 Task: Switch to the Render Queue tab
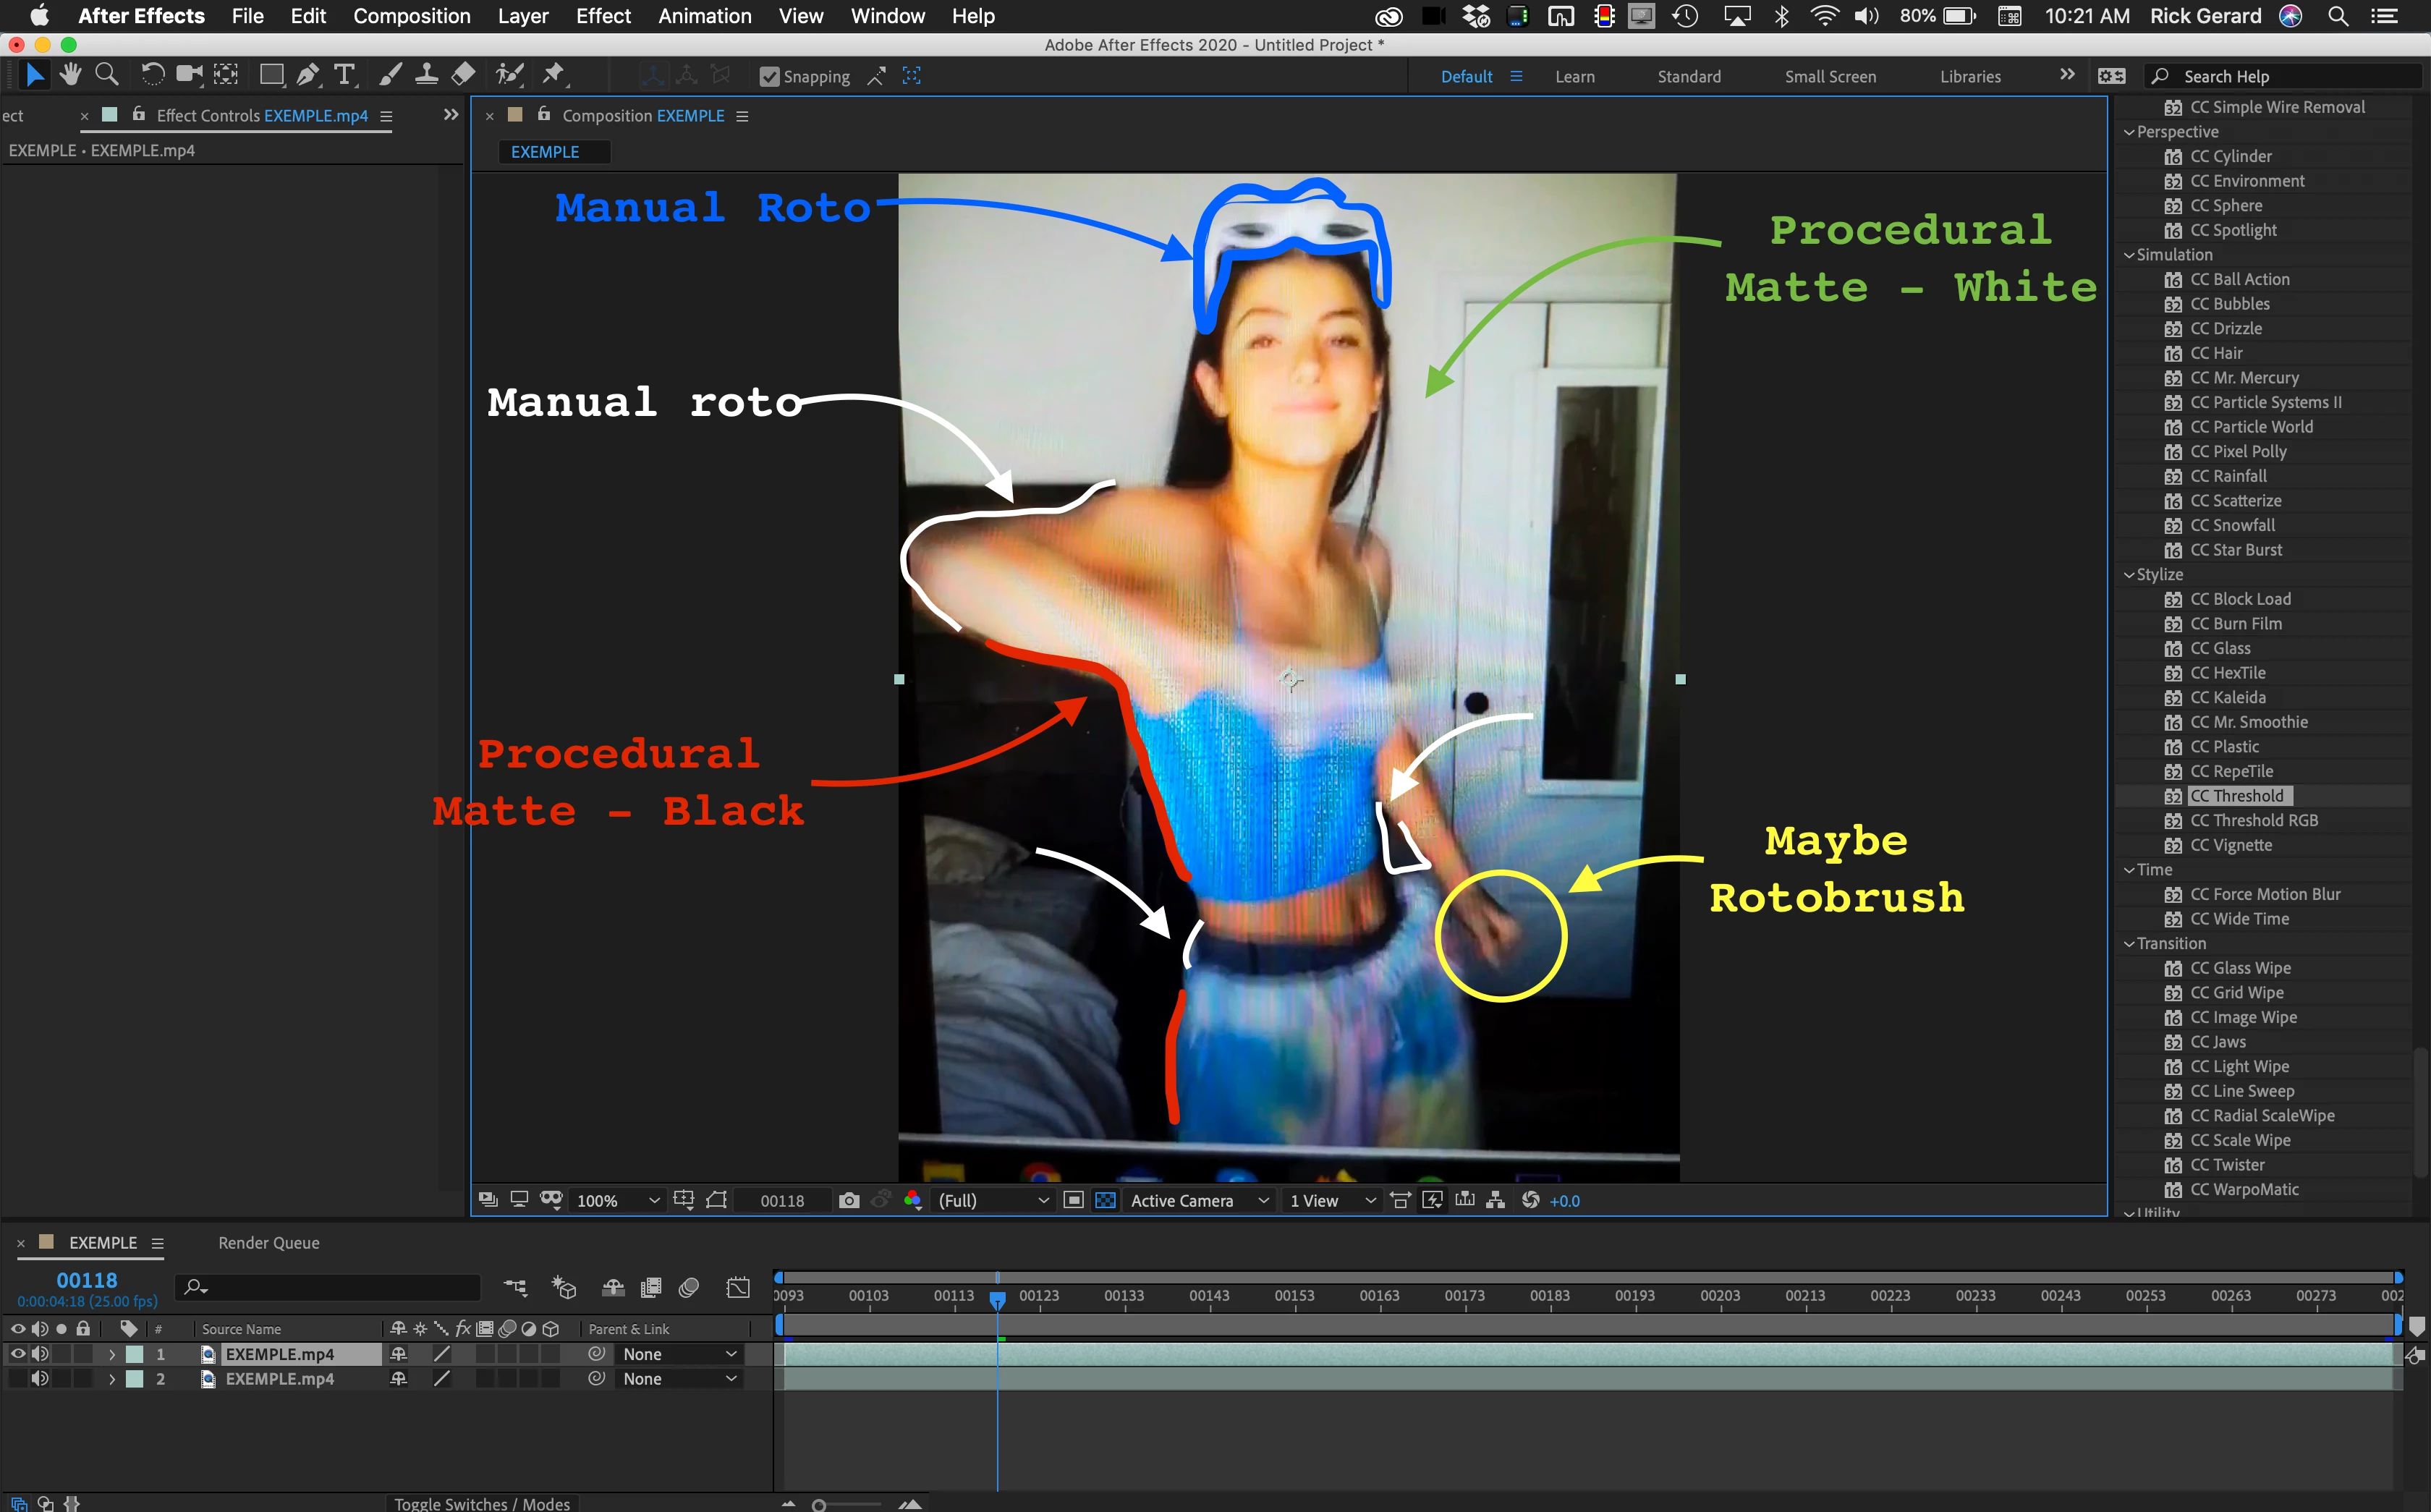pyautogui.click(x=269, y=1243)
